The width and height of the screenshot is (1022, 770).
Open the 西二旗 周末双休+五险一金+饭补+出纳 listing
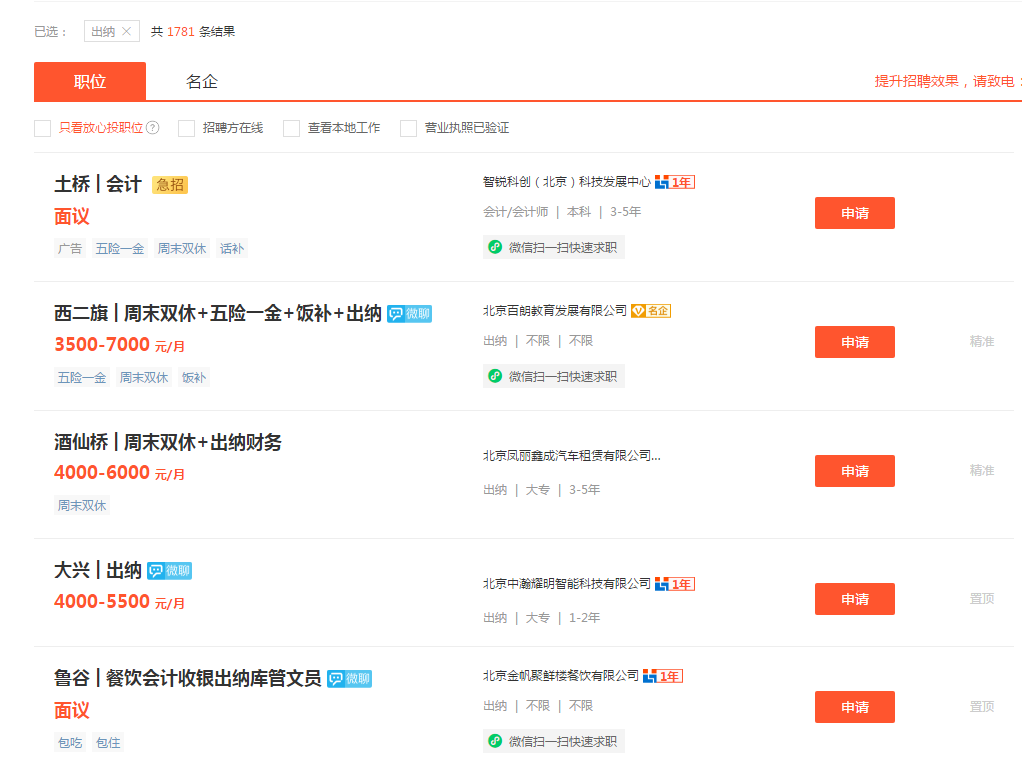coord(218,314)
